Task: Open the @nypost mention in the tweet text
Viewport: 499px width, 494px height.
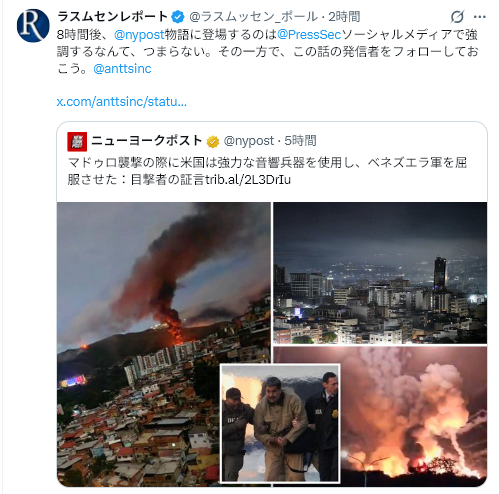Action: (x=139, y=34)
